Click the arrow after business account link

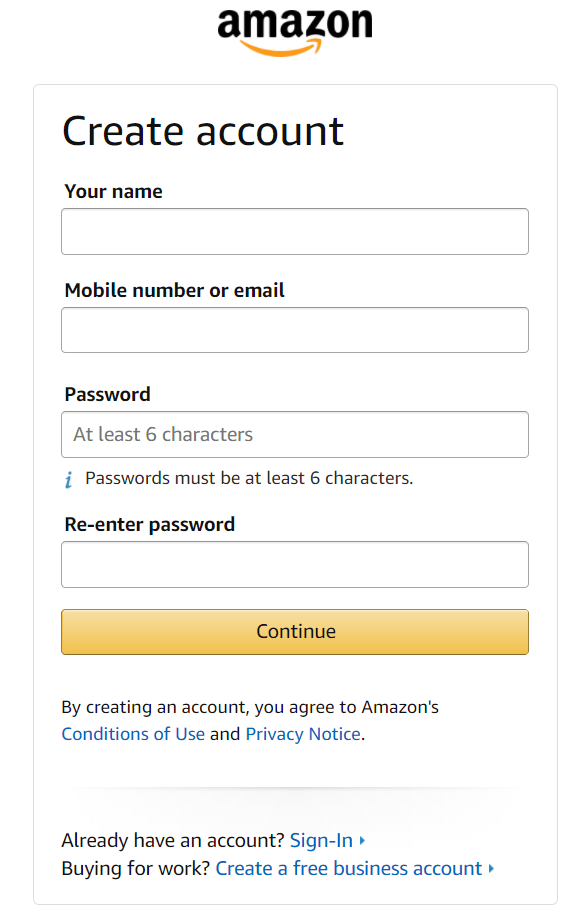pyautogui.click(x=491, y=869)
